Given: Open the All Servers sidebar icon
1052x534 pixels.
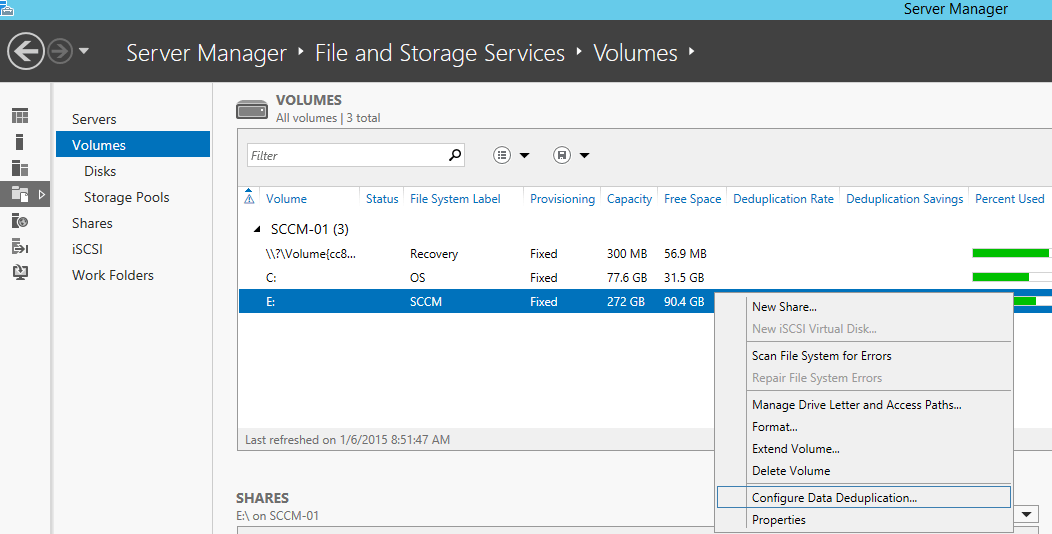Looking at the screenshot, I should point(20,169).
